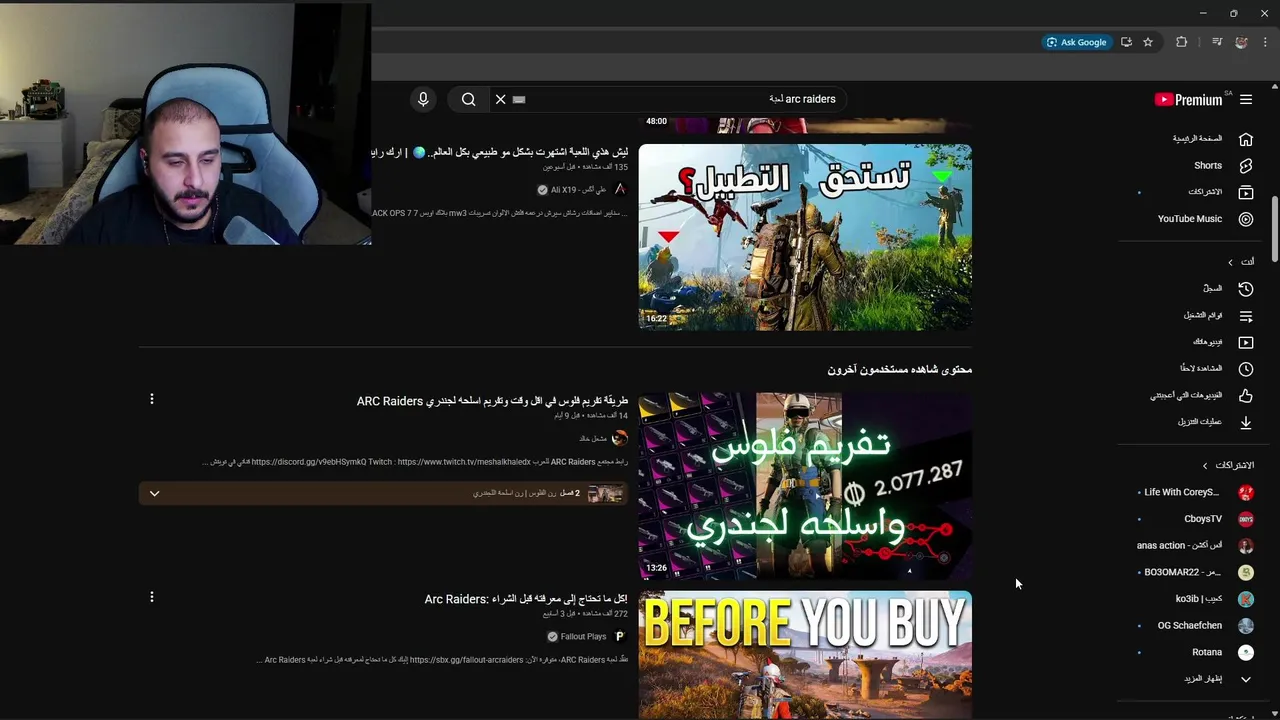
Task: Open Chrome three-dot menu
Action: (1265, 42)
